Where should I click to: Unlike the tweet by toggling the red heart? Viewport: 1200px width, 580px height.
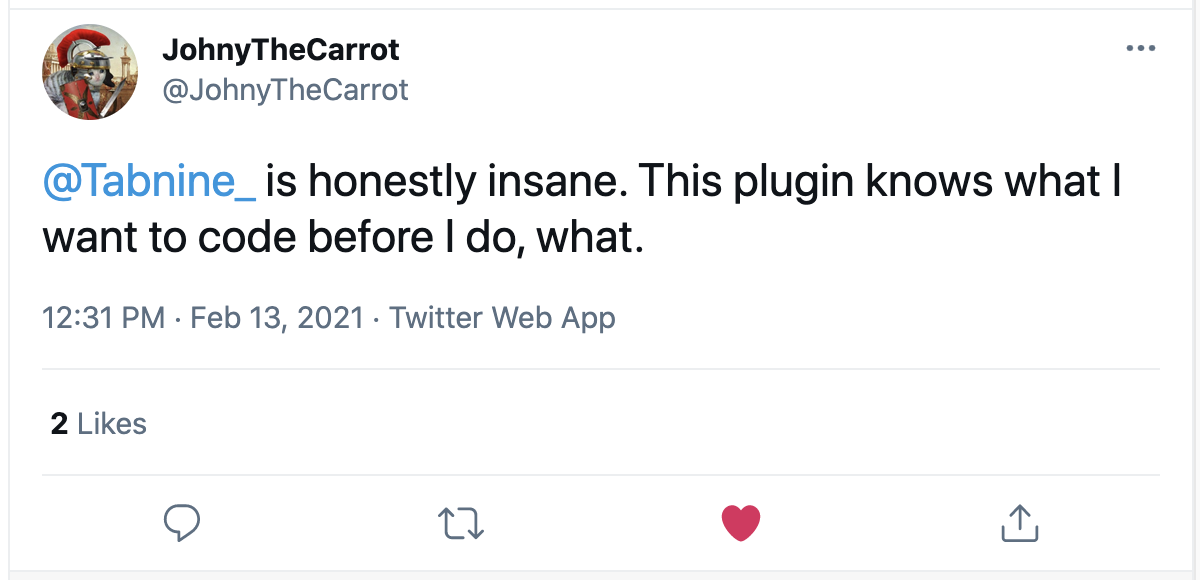tap(740, 522)
